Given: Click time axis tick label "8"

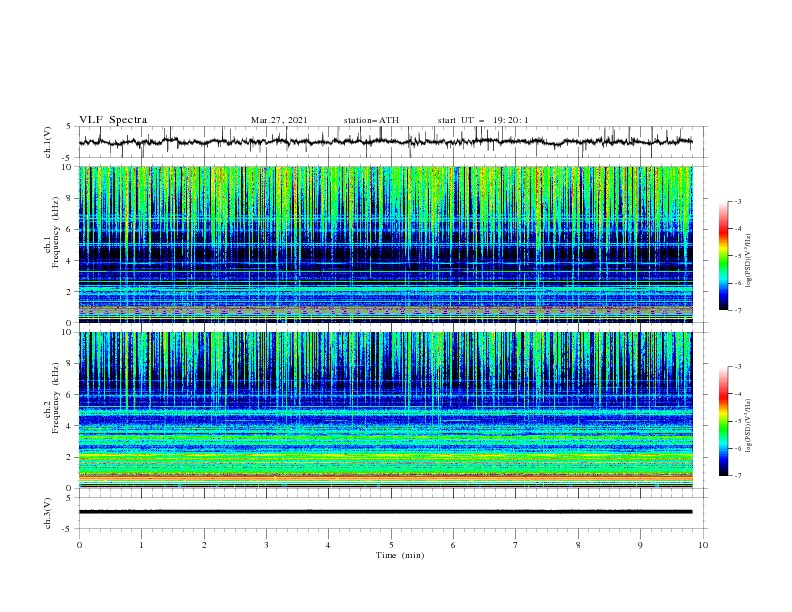Looking at the screenshot, I should click(578, 545).
